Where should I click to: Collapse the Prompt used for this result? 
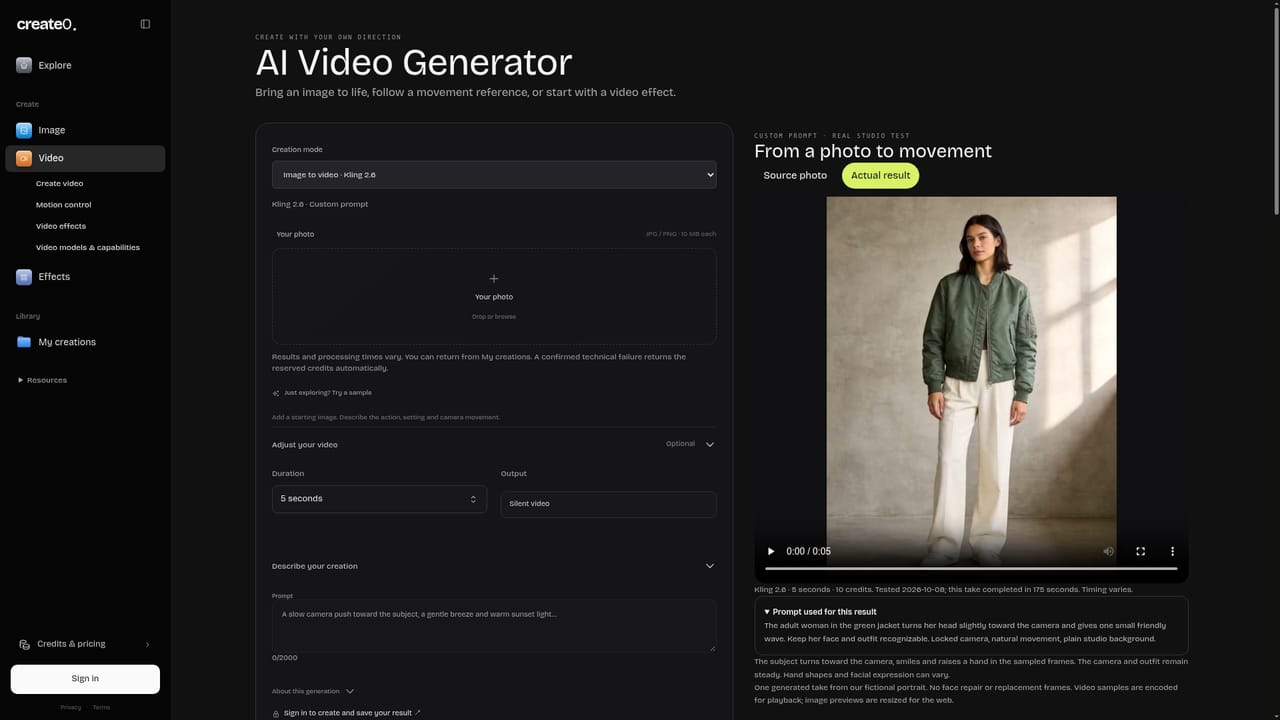click(820, 612)
